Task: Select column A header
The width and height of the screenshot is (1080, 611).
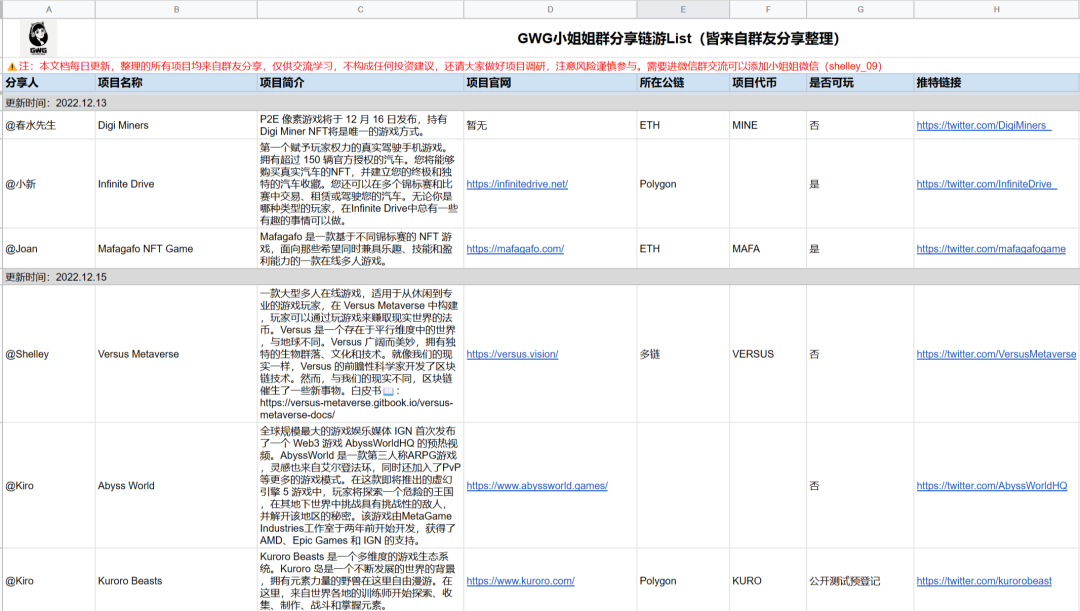Action: click(x=49, y=9)
